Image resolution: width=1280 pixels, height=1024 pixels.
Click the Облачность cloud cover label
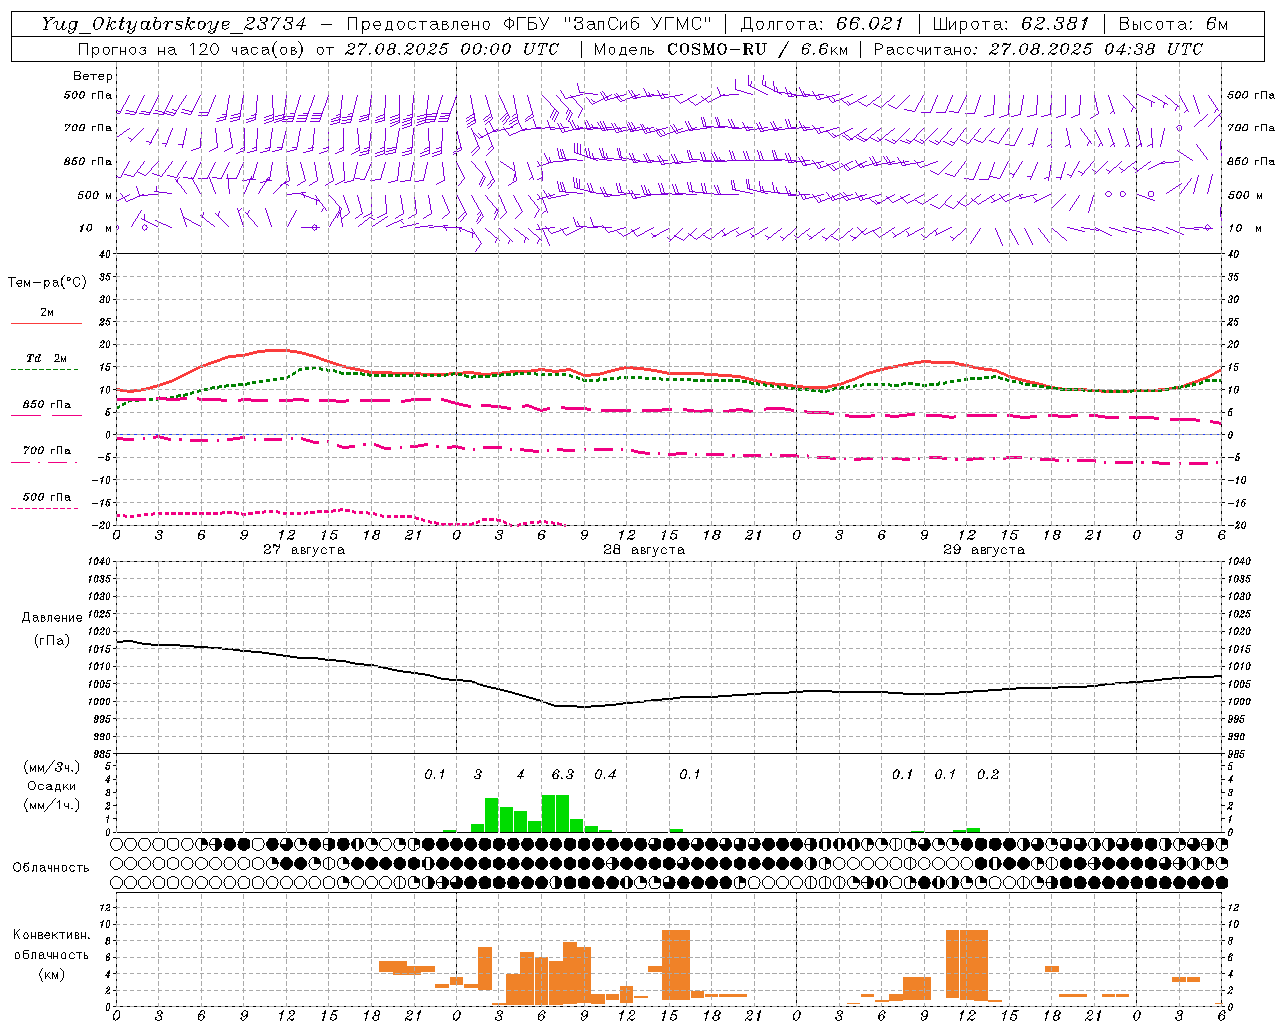pyautogui.click(x=51, y=868)
